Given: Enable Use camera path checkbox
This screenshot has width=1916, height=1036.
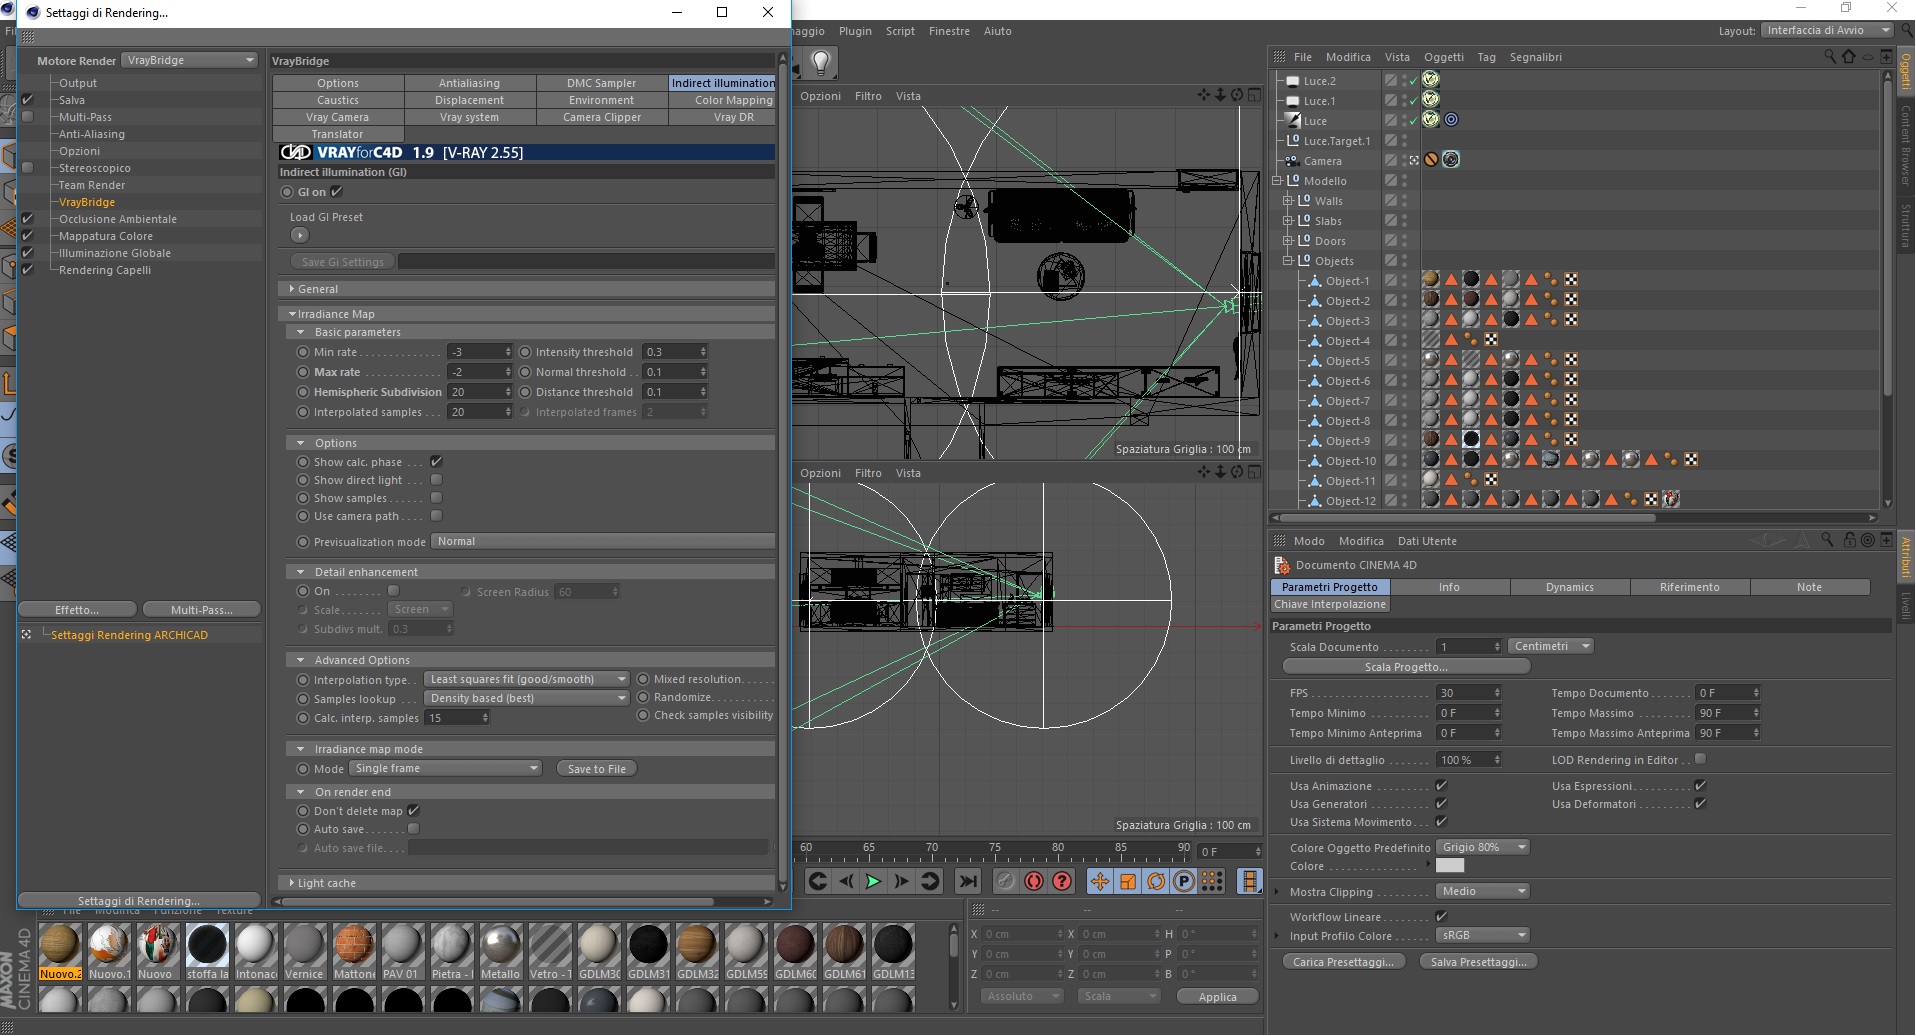Looking at the screenshot, I should [436, 516].
